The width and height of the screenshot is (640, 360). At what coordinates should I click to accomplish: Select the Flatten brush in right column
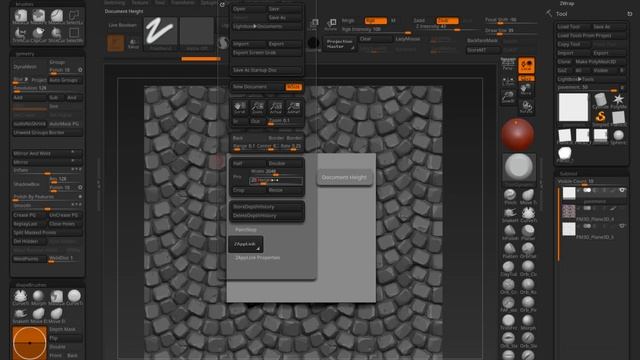(509, 249)
